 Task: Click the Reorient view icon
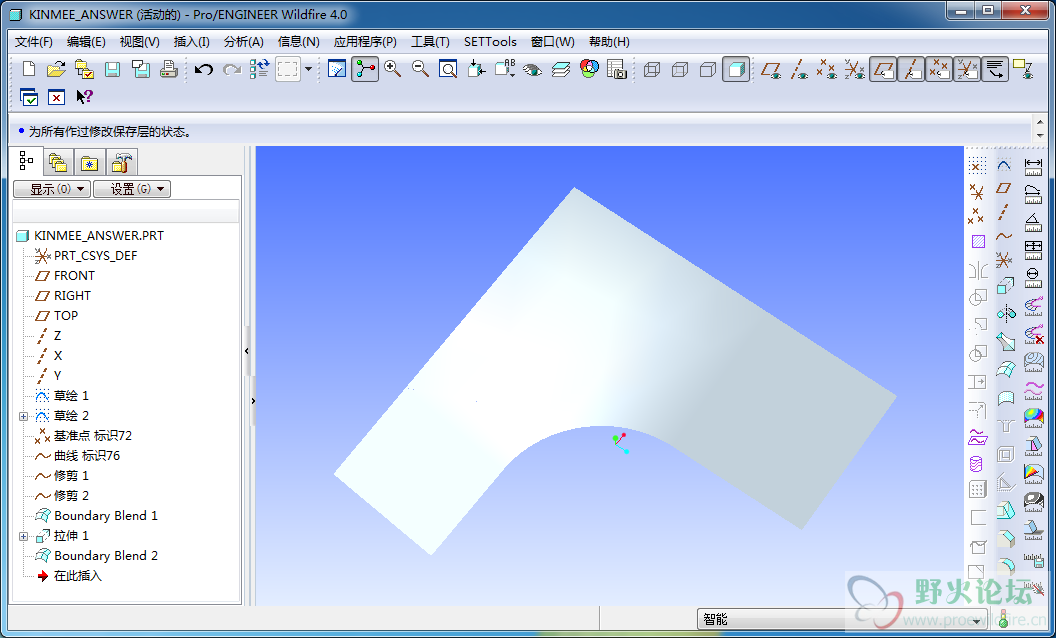click(x=477, y=69)
